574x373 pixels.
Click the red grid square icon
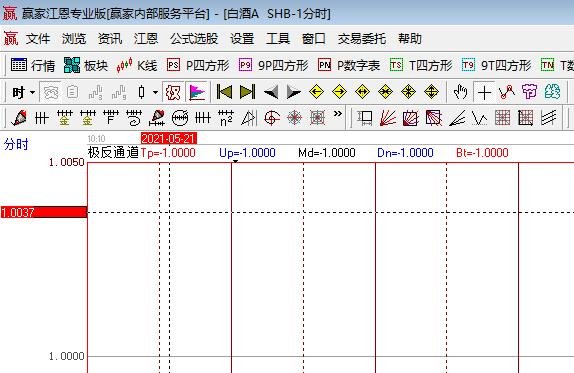(x=503, y=118)
